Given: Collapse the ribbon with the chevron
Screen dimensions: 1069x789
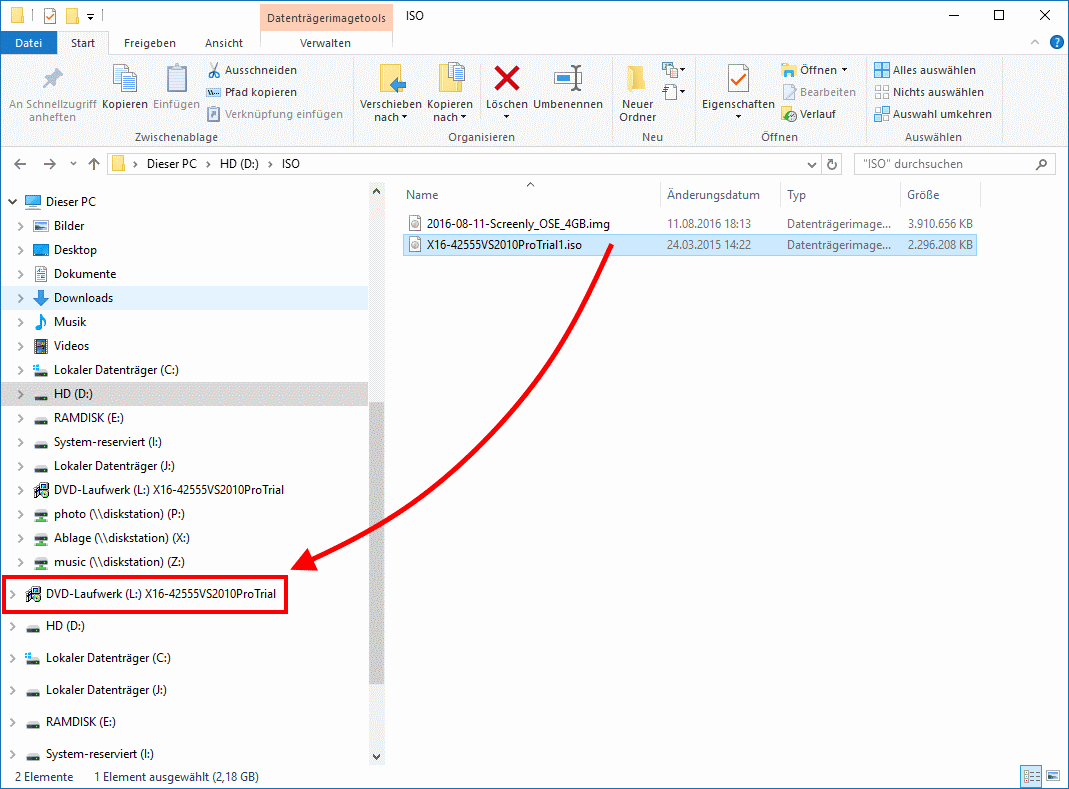Looking at the screenshot, I should click(x=1035, y=42).
